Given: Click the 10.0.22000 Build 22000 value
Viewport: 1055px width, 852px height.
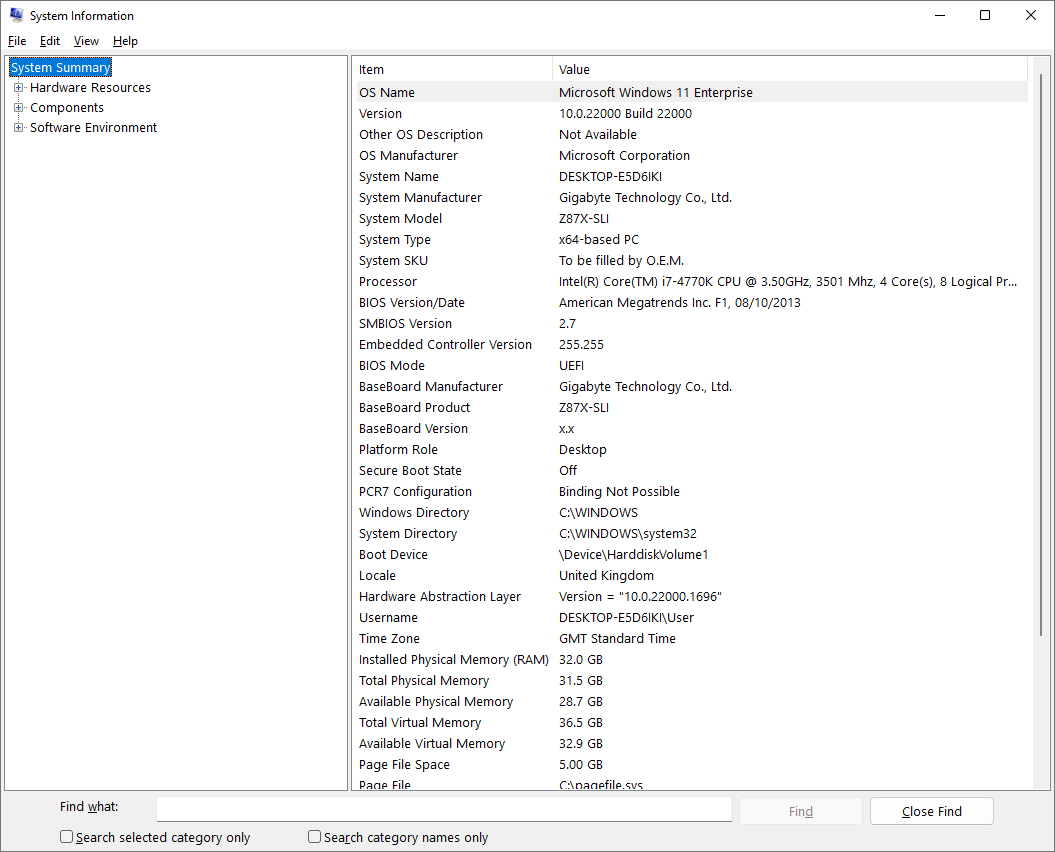Looking at the screenshot, I should pos(625,113).
